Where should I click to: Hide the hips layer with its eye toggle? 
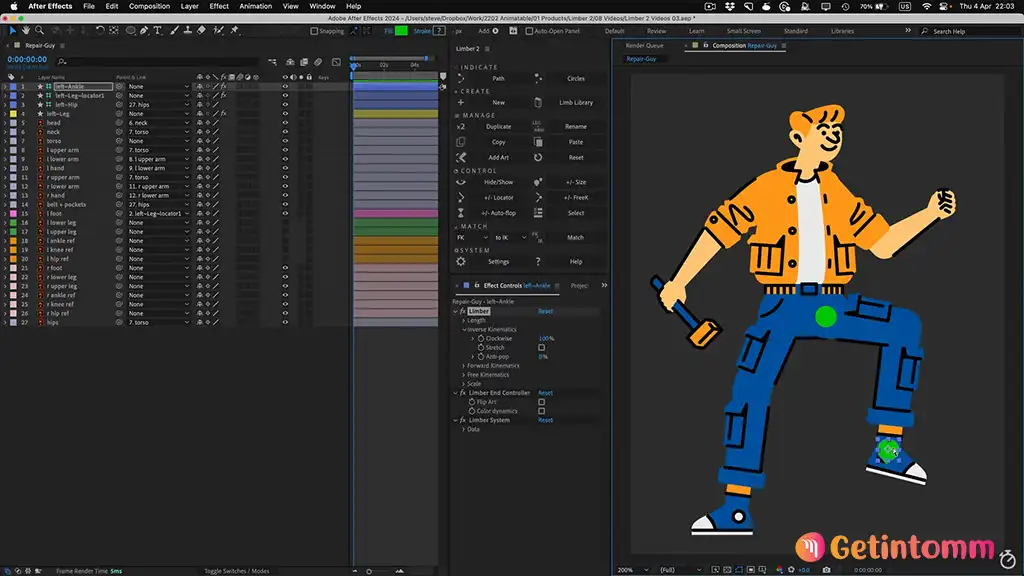tap(285, 323)
